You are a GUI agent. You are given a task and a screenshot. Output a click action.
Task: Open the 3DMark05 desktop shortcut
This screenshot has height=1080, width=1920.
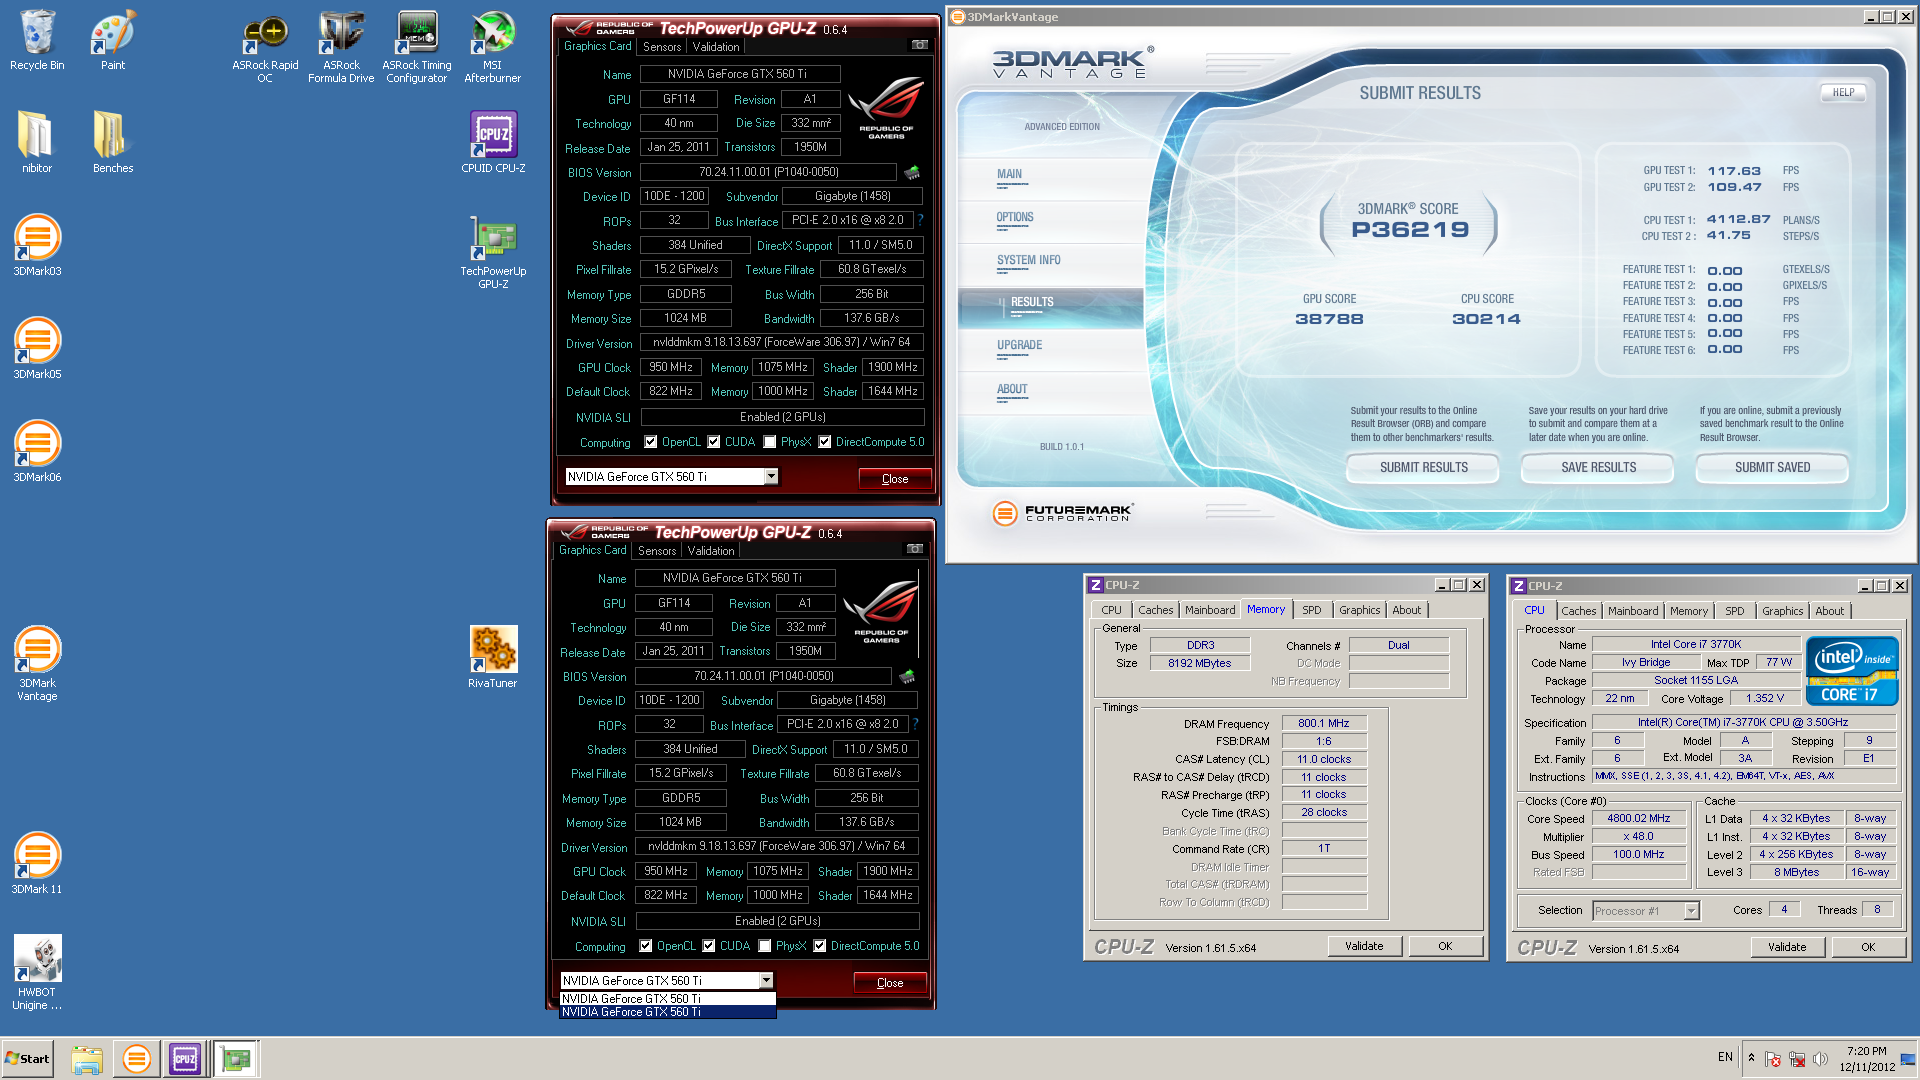(37, 348)
